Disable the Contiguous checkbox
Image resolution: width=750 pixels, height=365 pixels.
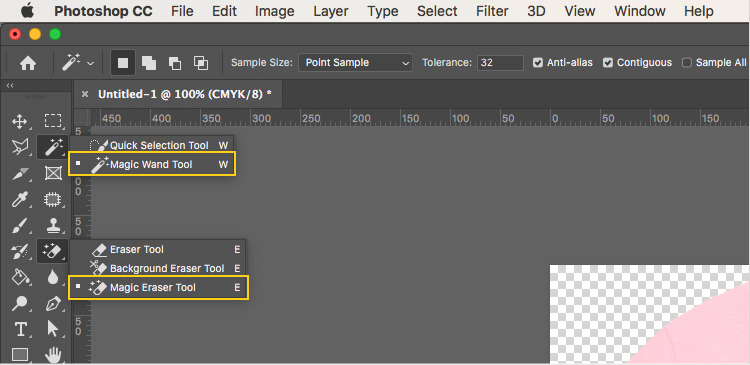[607, 63]
